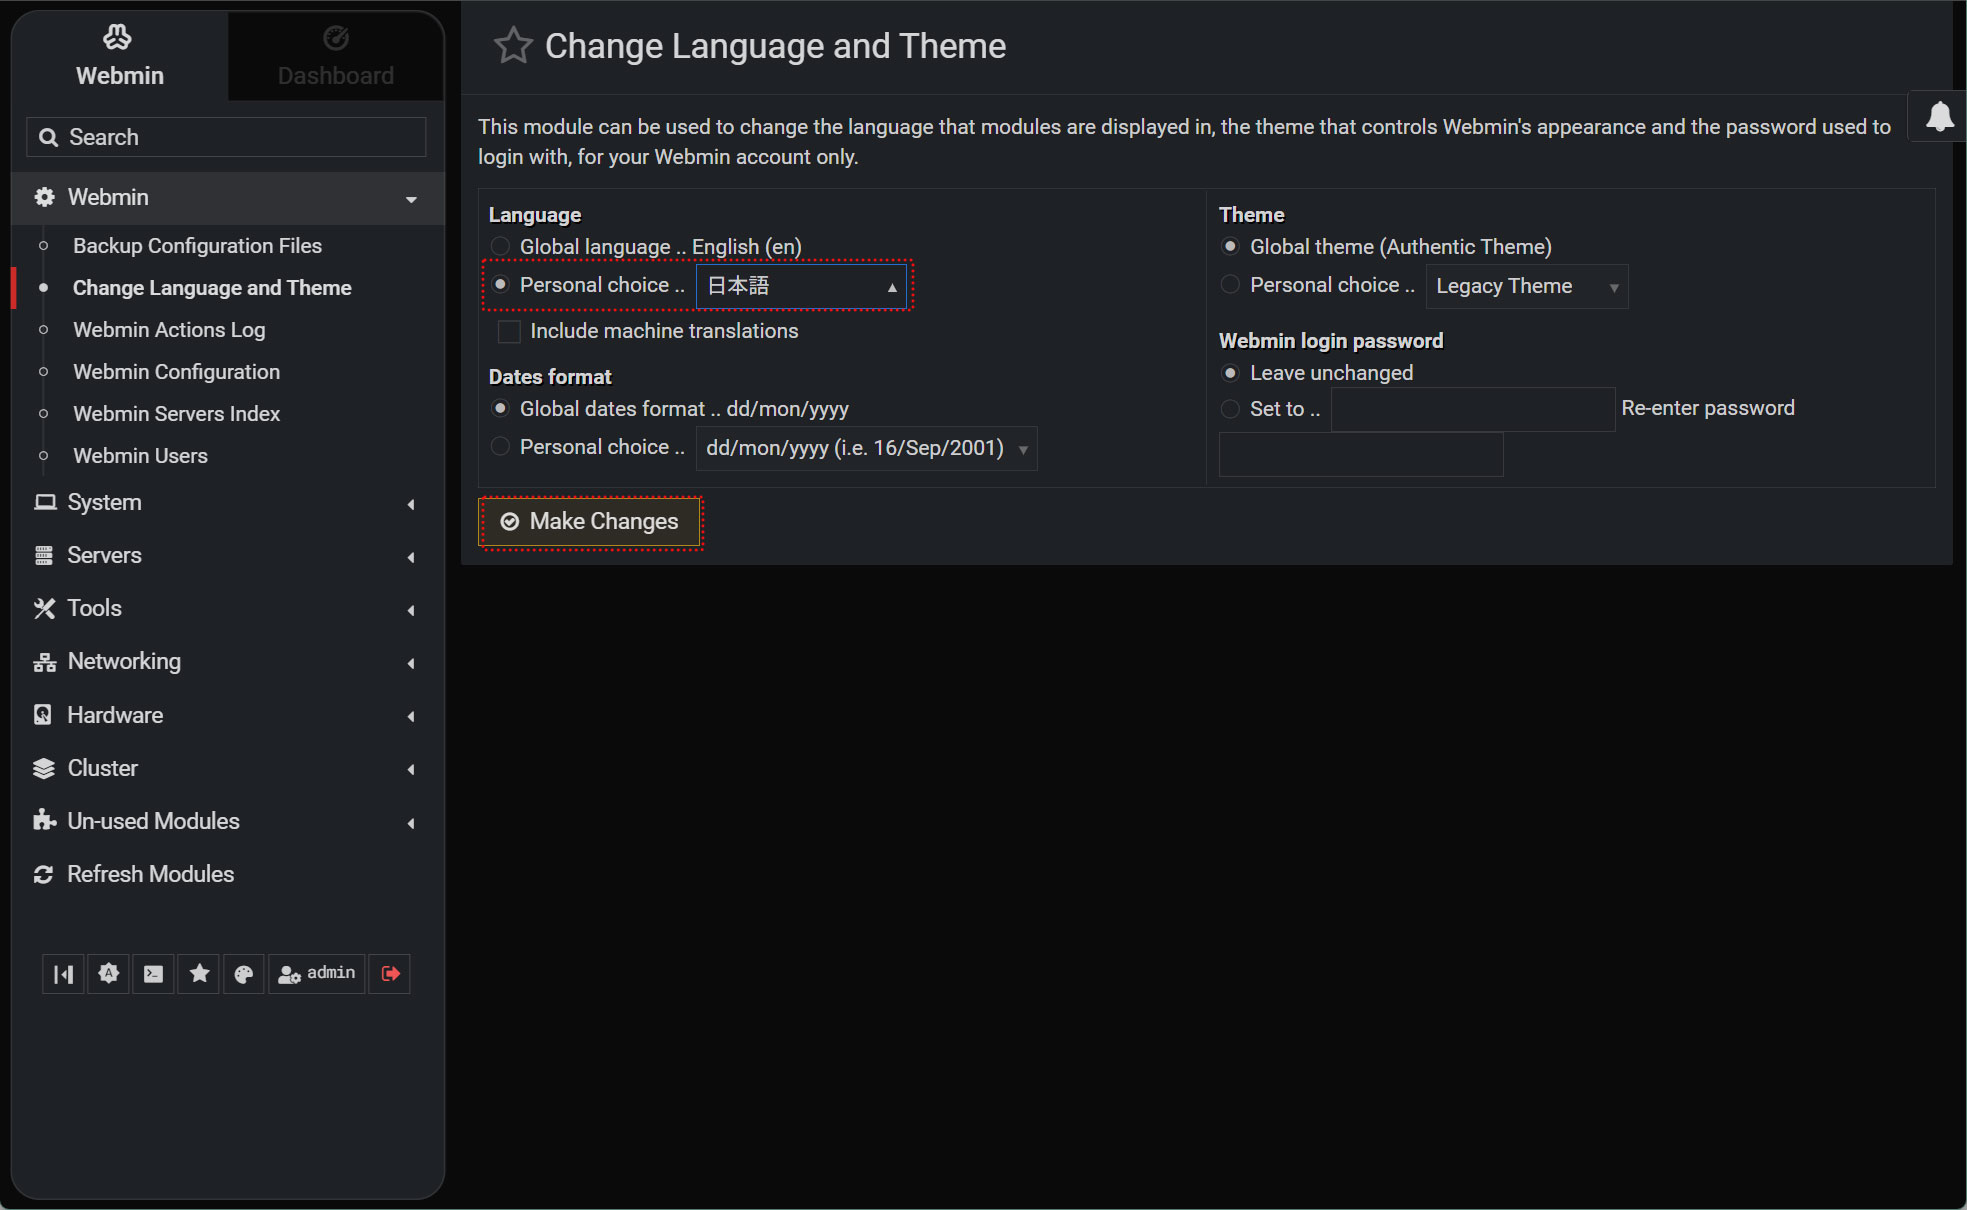This screenshot has width=1967, height=1210.
Task: Open the command shell terminal icon
Action: [x=153, y=974]
